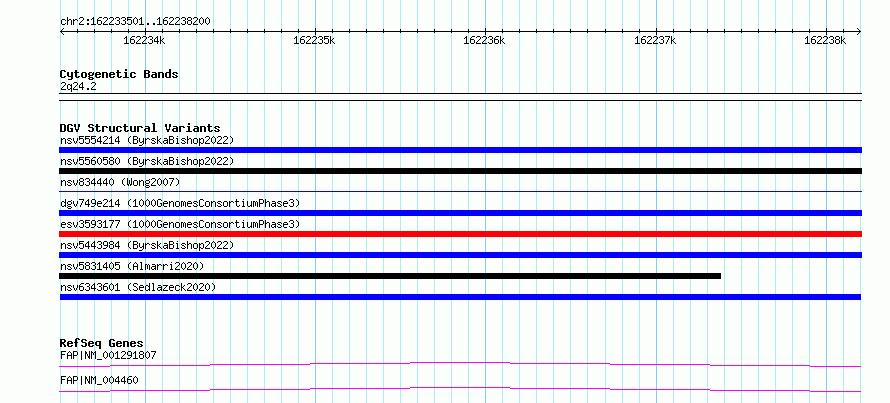Click the nsv5560580 (ByrskaBishop2022) label
The height and width of the screenshot is (403, 890).
point(146,161)
